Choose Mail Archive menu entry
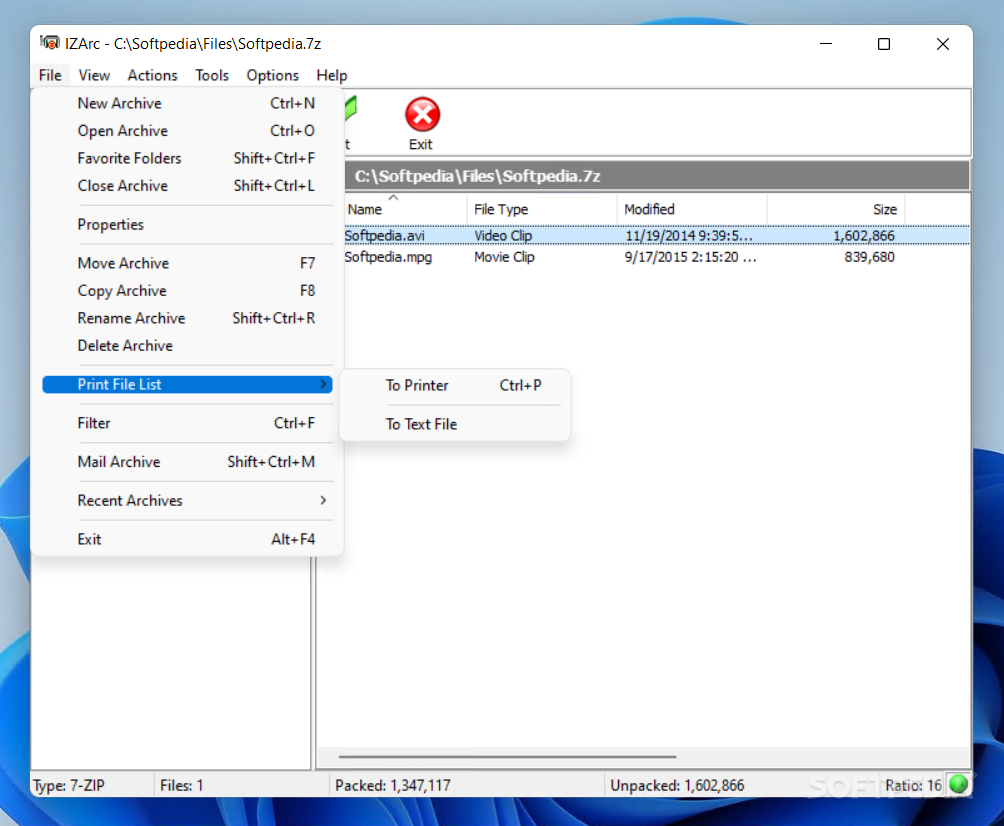 (x=187, y=462)
